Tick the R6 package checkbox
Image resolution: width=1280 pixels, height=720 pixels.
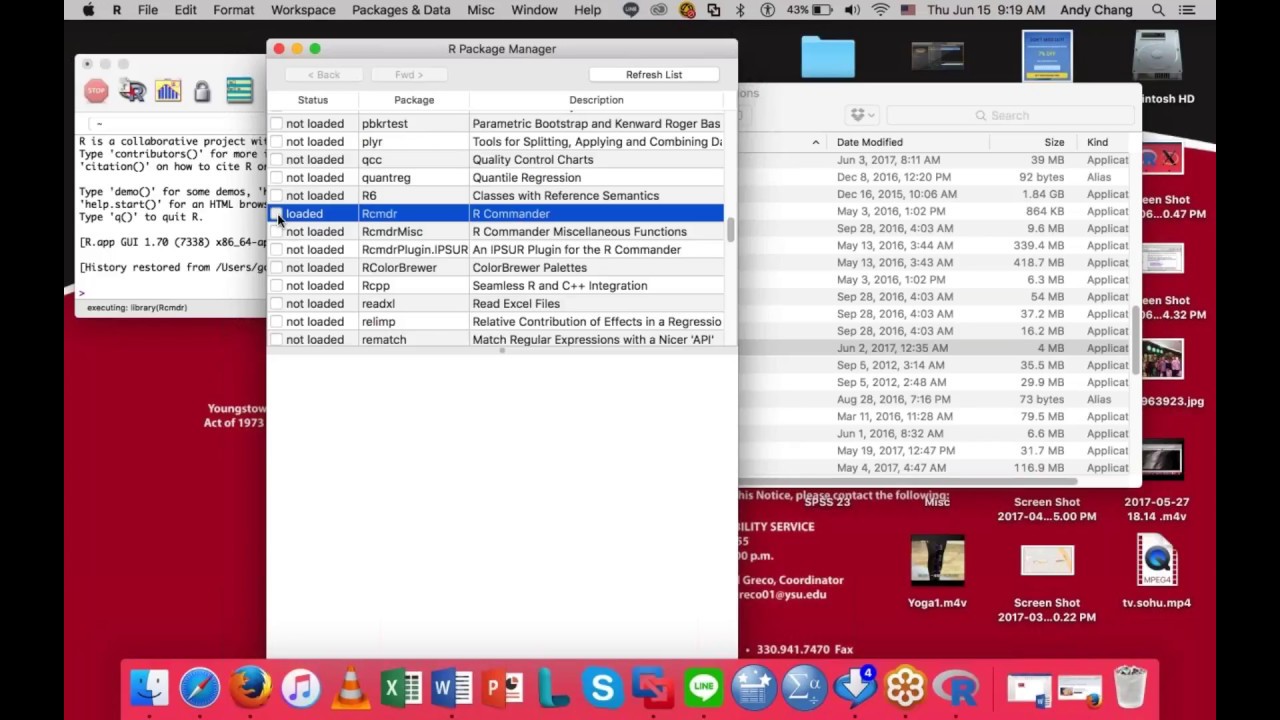[276, 196]
